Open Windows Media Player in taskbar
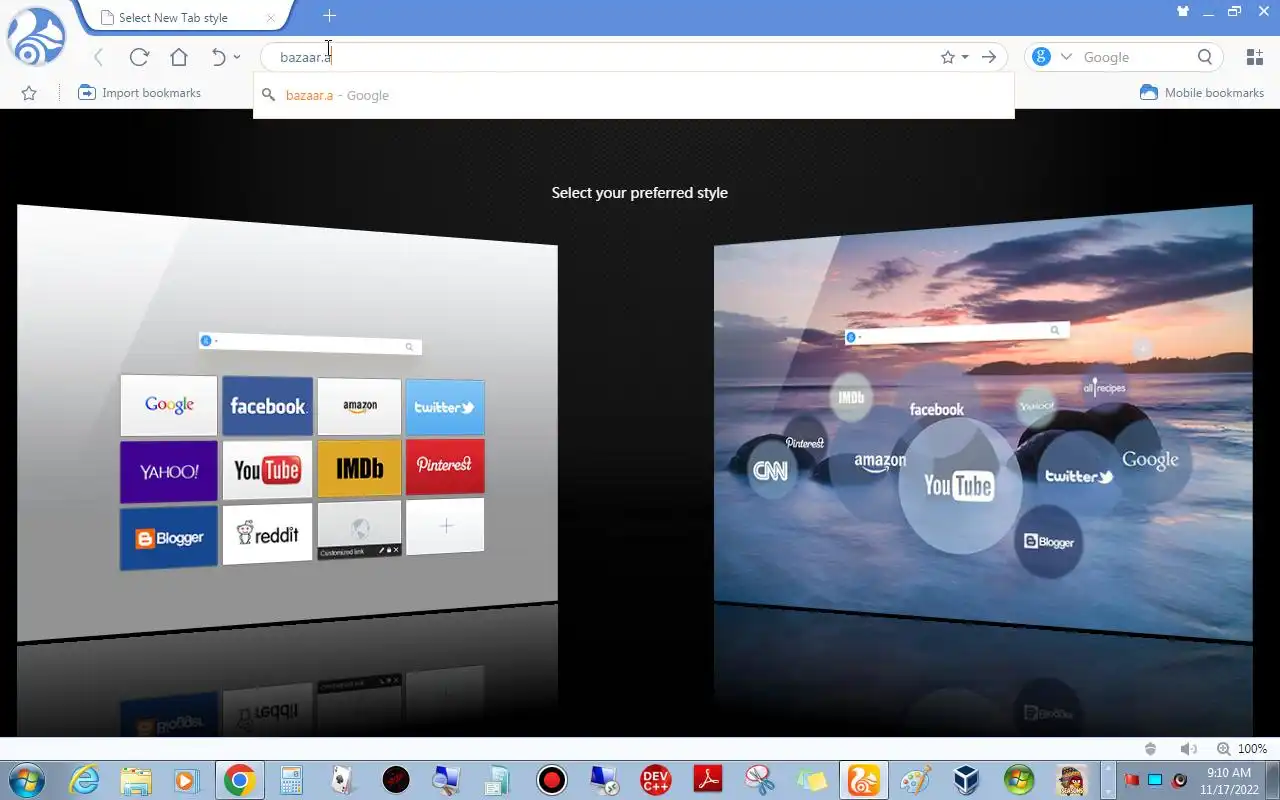This screenshot has height=800, width=1280. tap(187, 780)
